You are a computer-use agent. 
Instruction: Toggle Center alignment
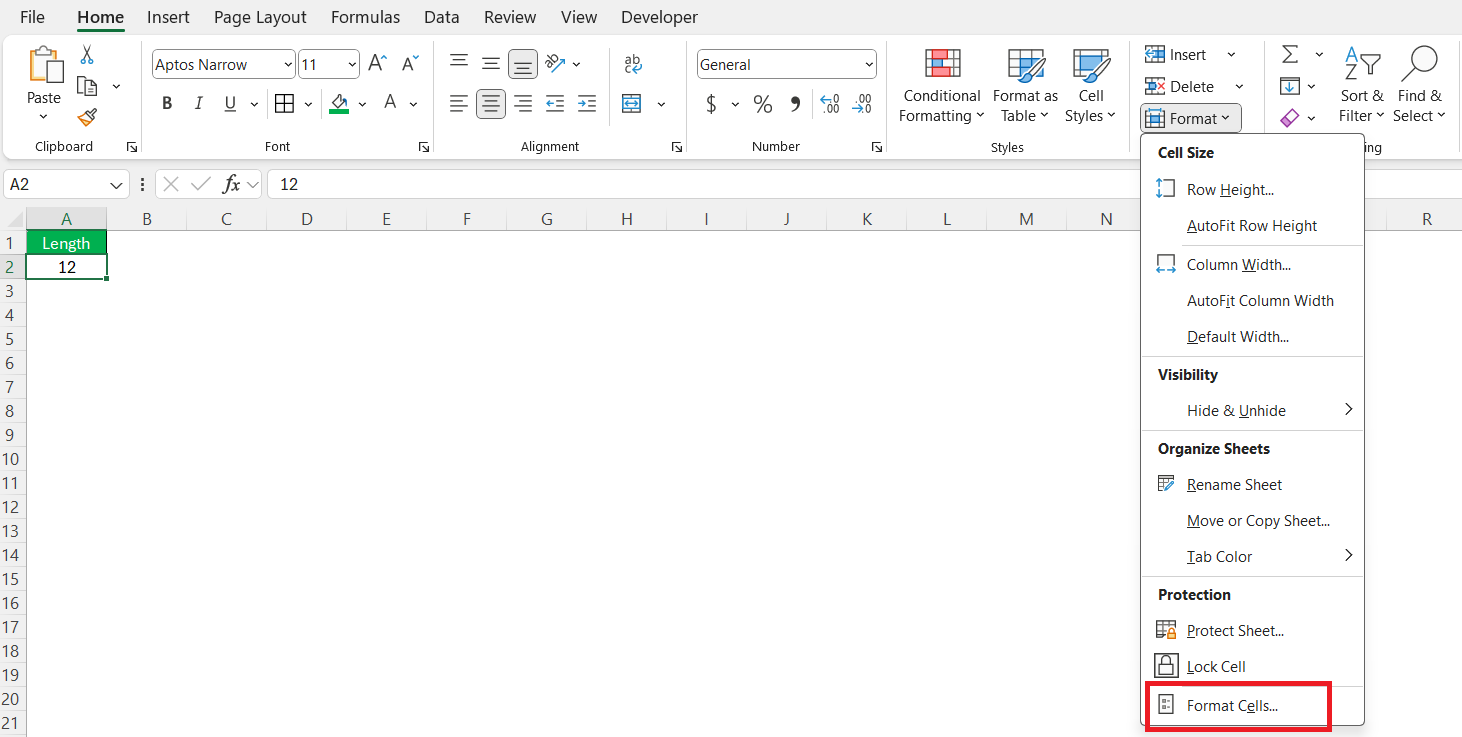(x=491, y=103)
